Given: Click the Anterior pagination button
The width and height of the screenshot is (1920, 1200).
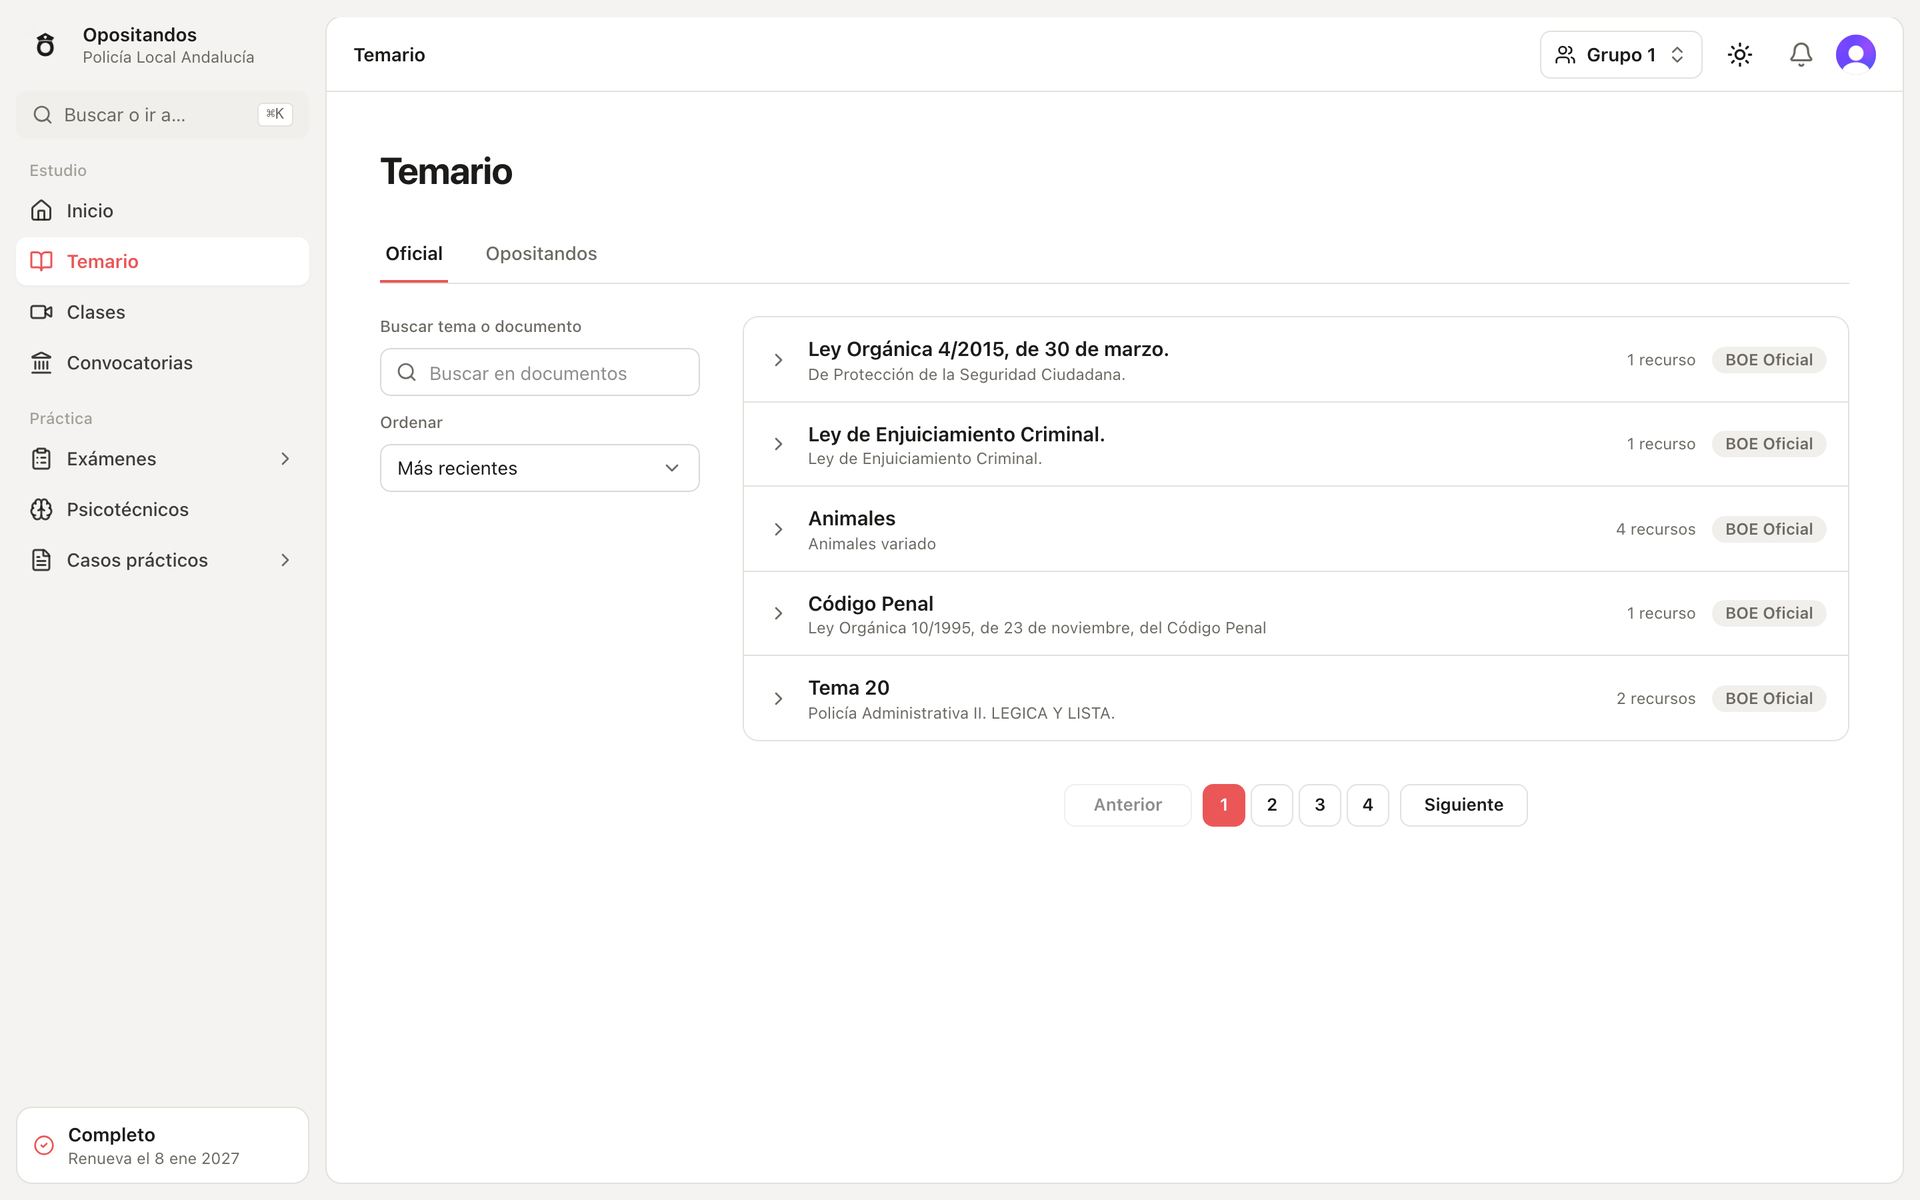Looking at the screenshot, I should click(1127, 805).
